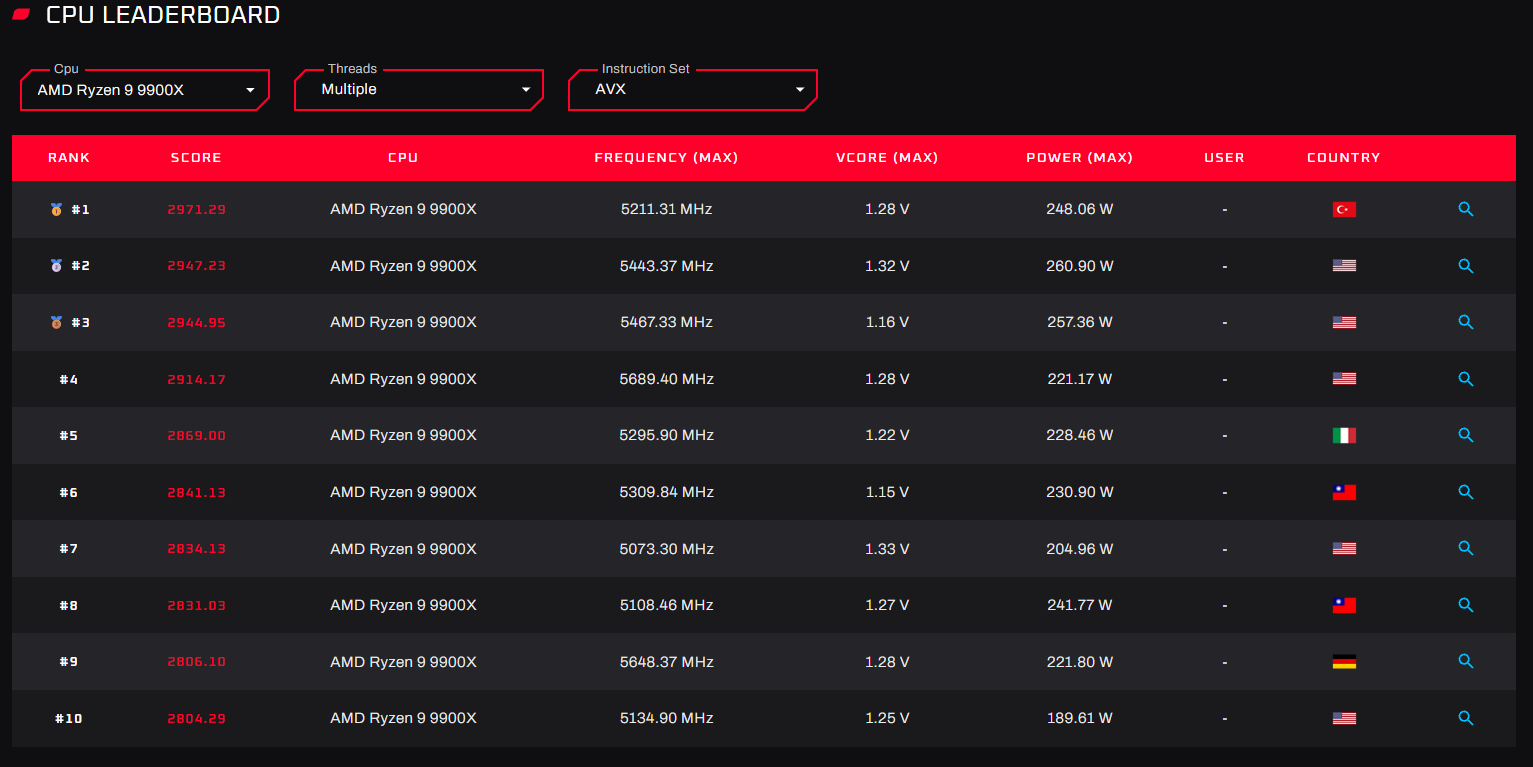Select the top score 2971.29
Viewport: 1533px width, 767px height.
coord(197,210)
